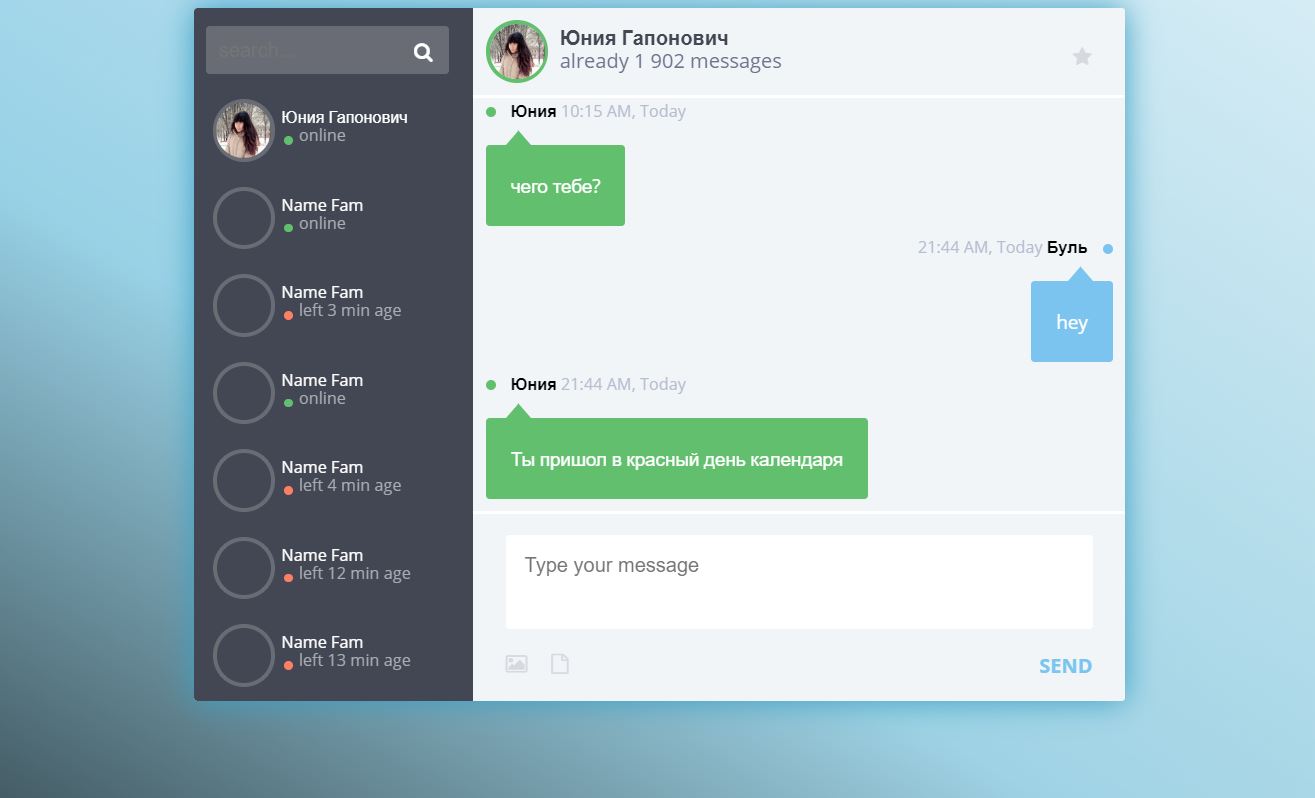This screenshot has height=798, width=1315.
Task: Select contact that left 12 min ago
Action: (333, 567)
